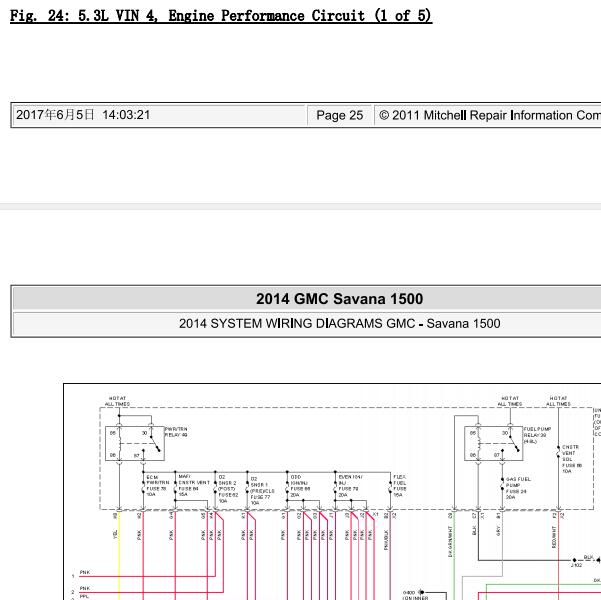Click the 'GRY' wire label

[x=498, y=531]
